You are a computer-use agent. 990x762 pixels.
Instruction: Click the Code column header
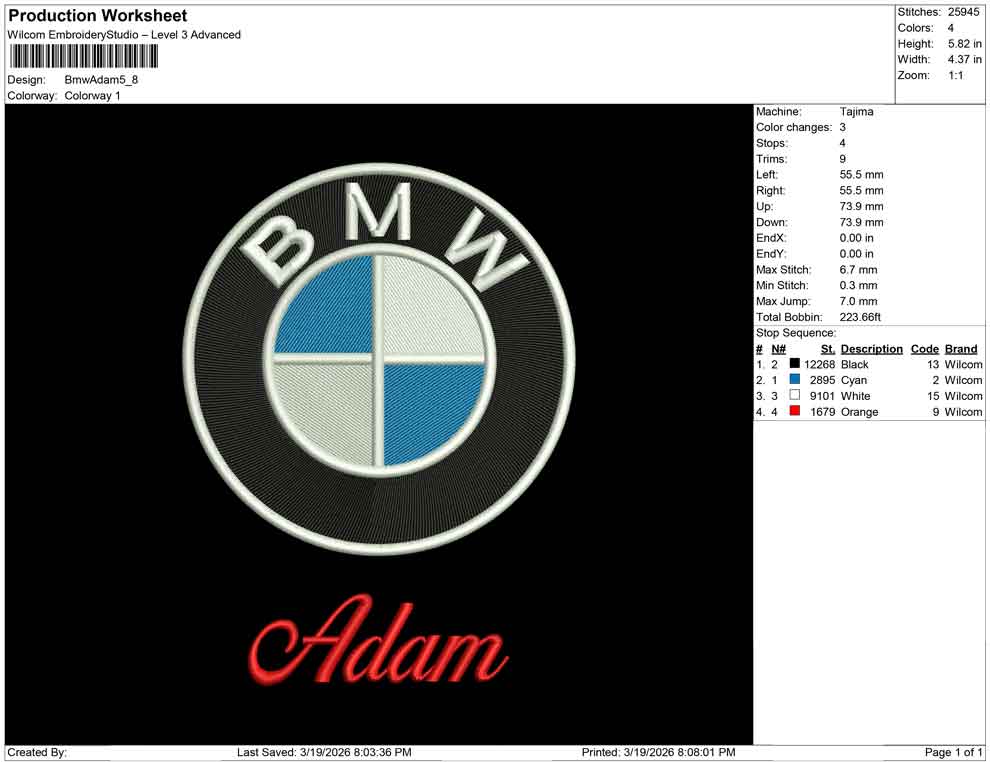tap(924, 349)
